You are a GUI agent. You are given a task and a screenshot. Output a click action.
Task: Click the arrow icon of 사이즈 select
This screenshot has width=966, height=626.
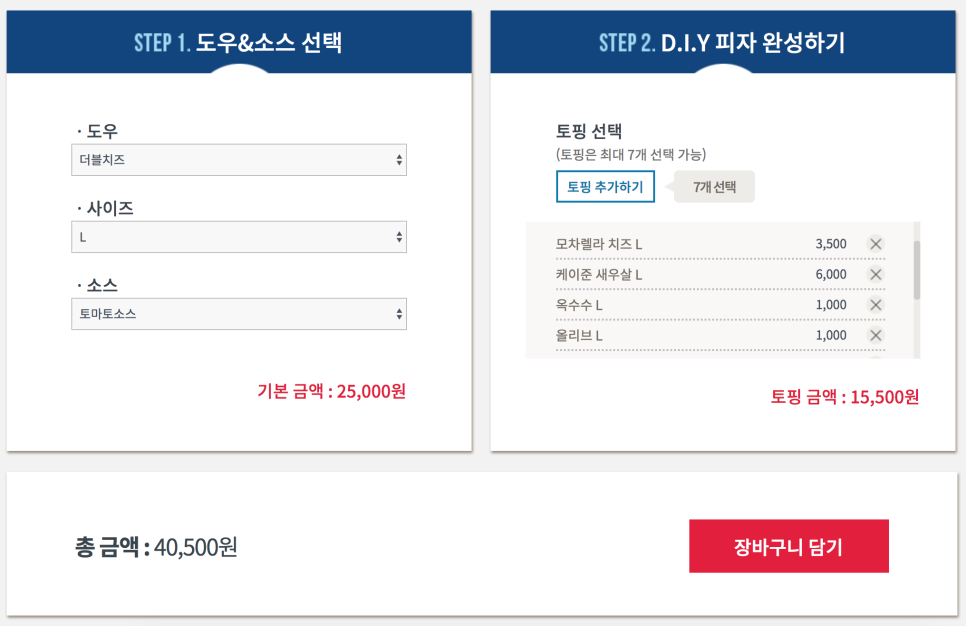tap(399, 237)
